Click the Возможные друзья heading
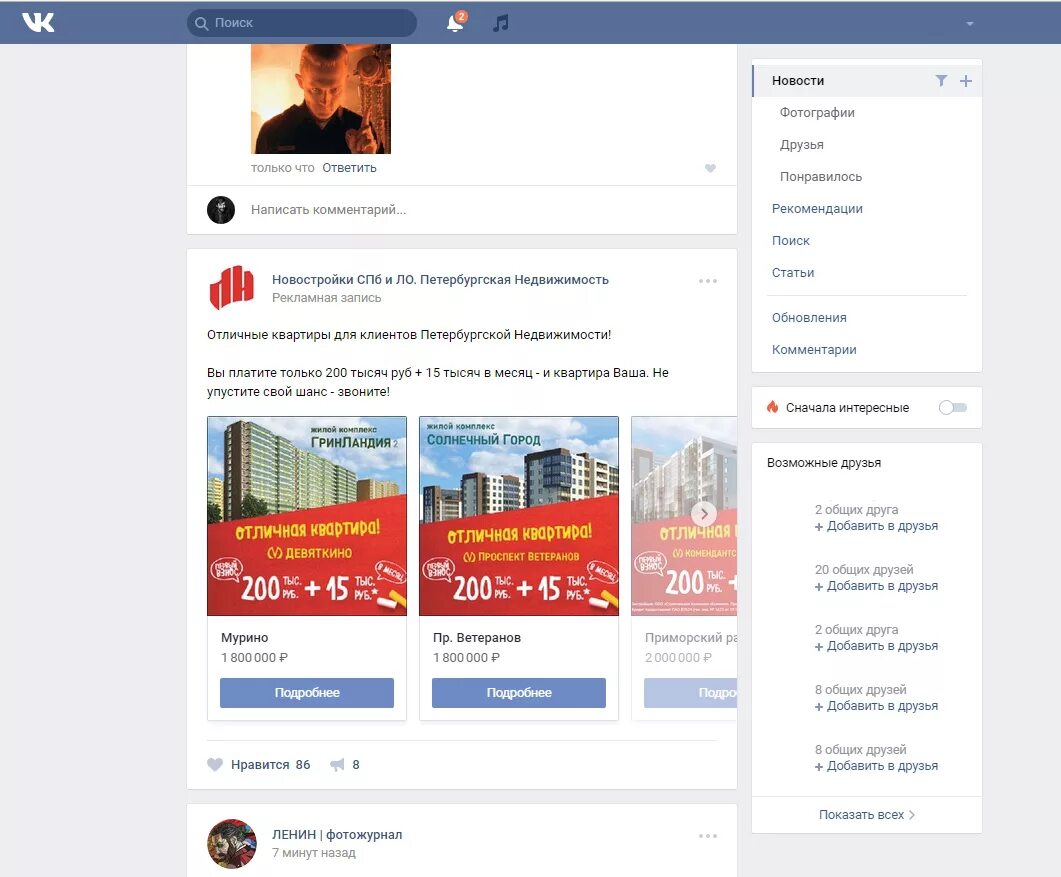Screen dimensions: 1061x877 tap(823, 463)
